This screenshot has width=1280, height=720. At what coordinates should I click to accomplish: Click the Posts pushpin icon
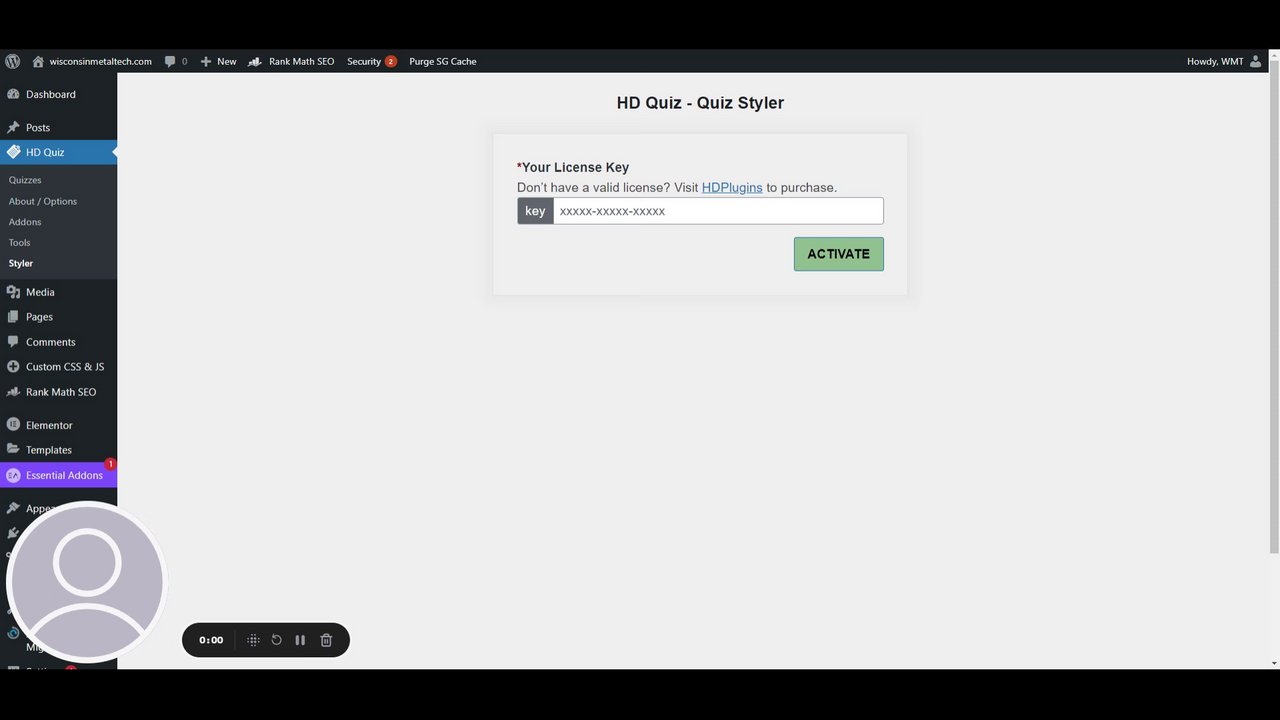pos(13,127)
